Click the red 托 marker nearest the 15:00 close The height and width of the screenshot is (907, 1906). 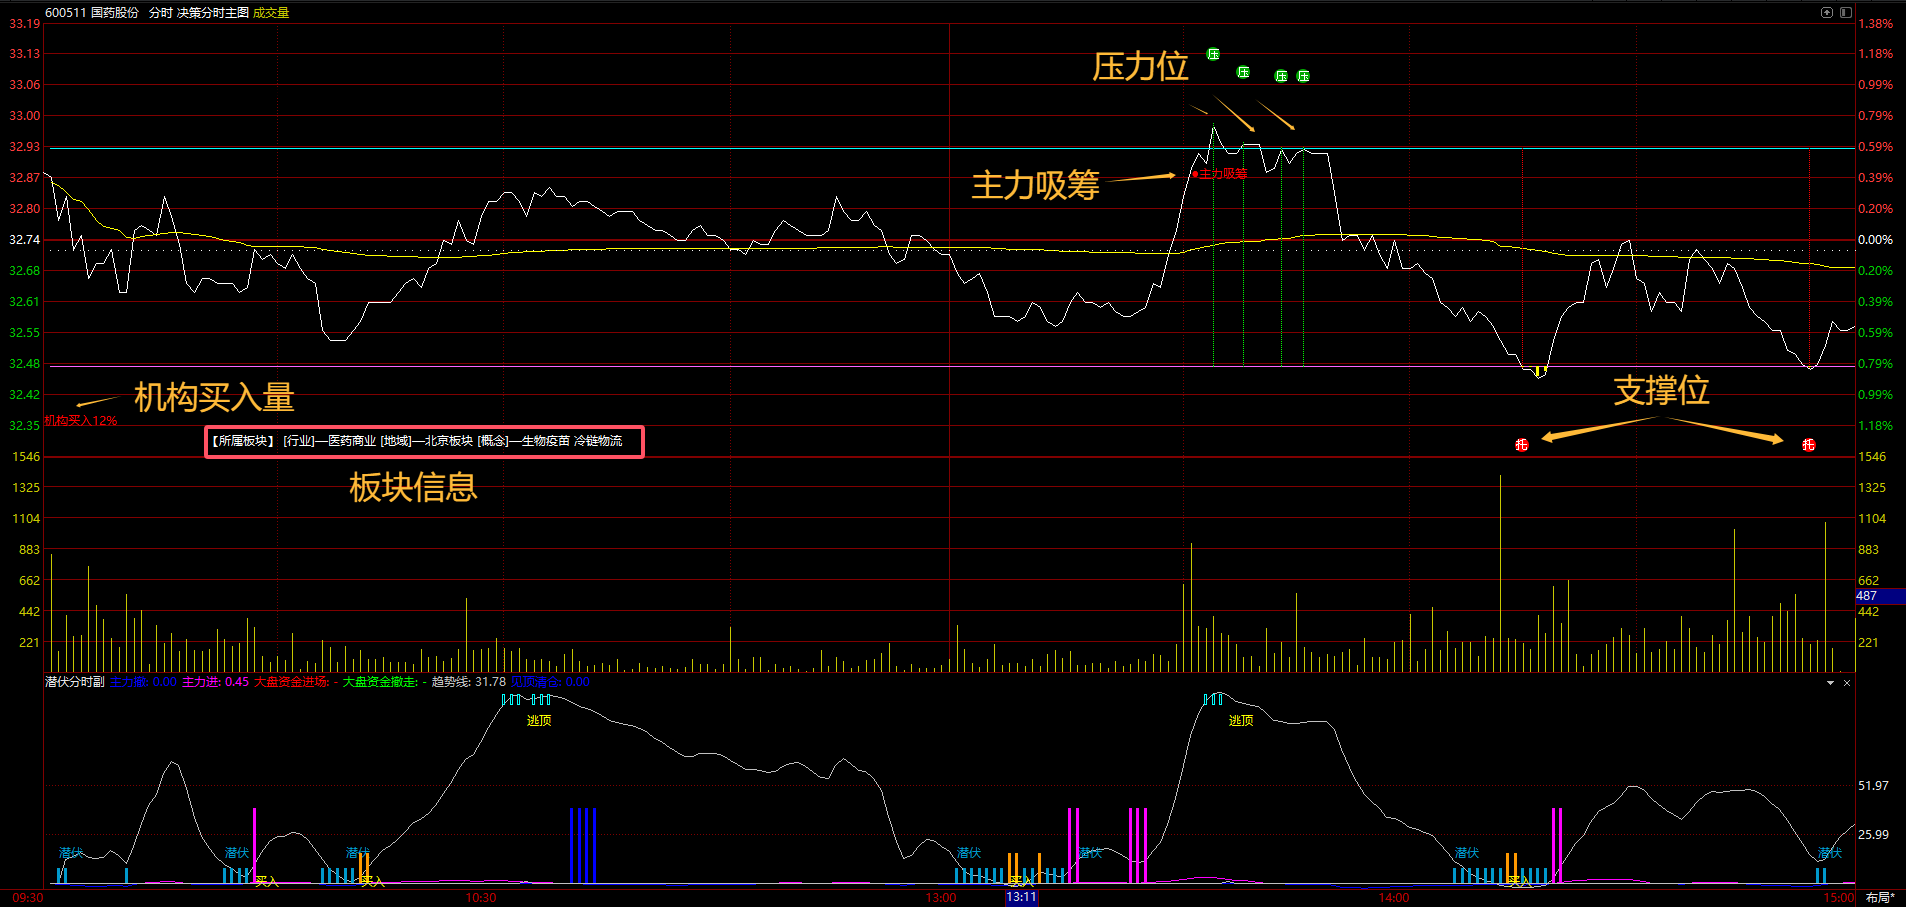1808,445
